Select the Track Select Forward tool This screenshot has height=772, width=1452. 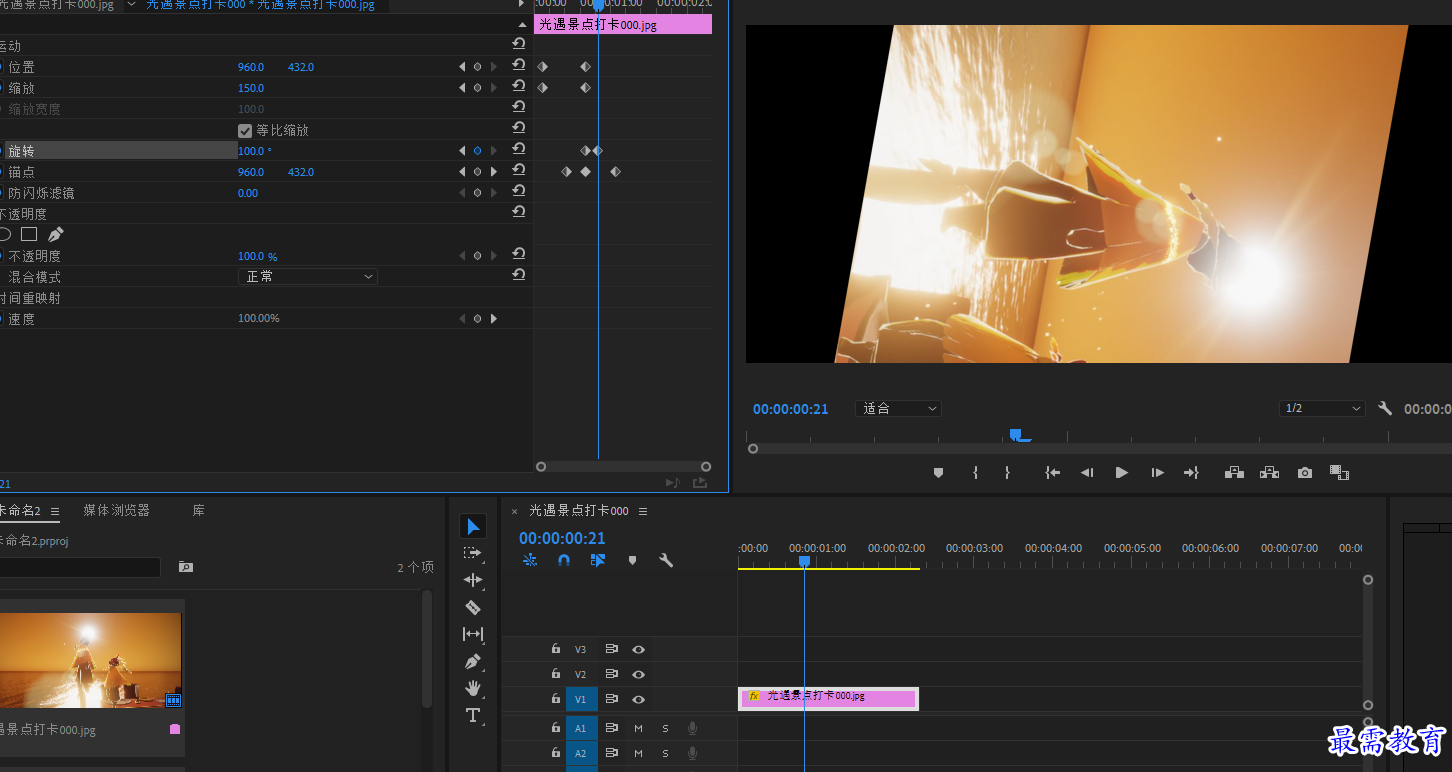point(473,553)
